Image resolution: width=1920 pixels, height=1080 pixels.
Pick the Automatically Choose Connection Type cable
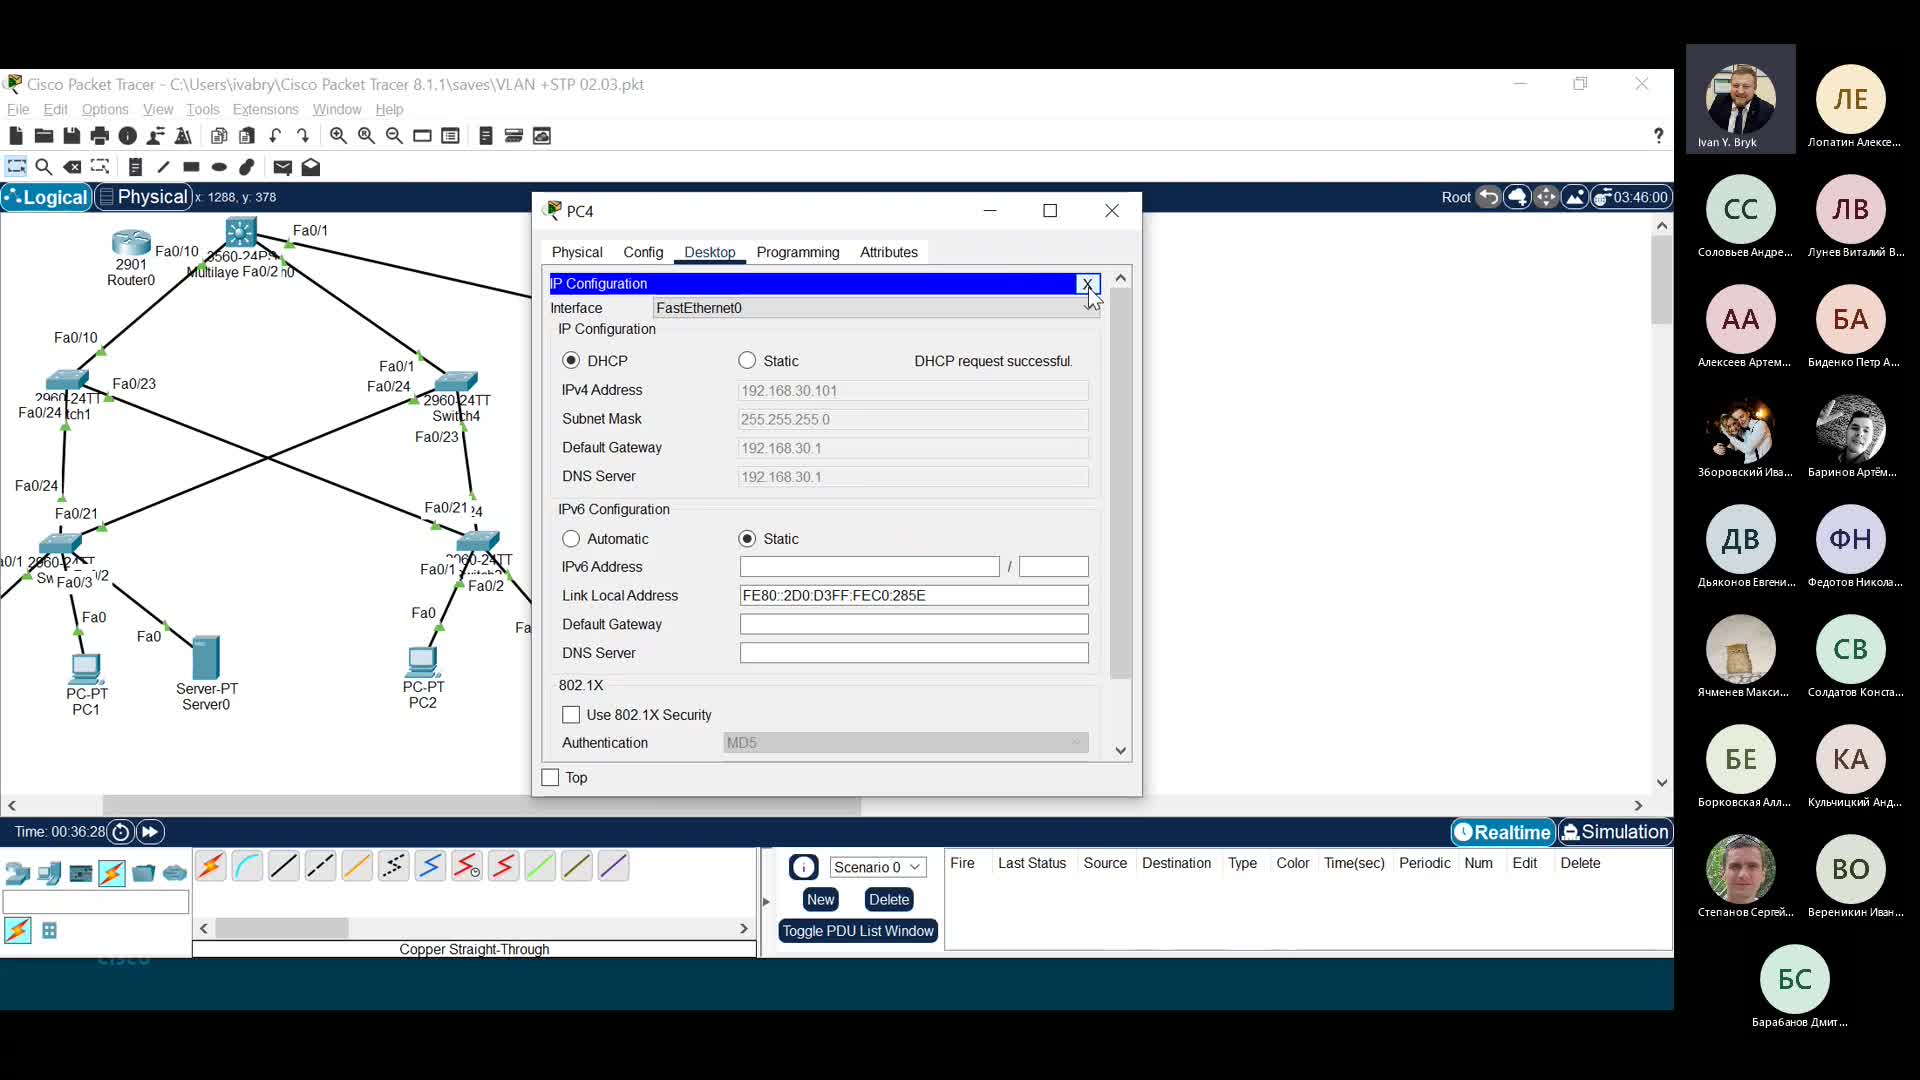211,866
